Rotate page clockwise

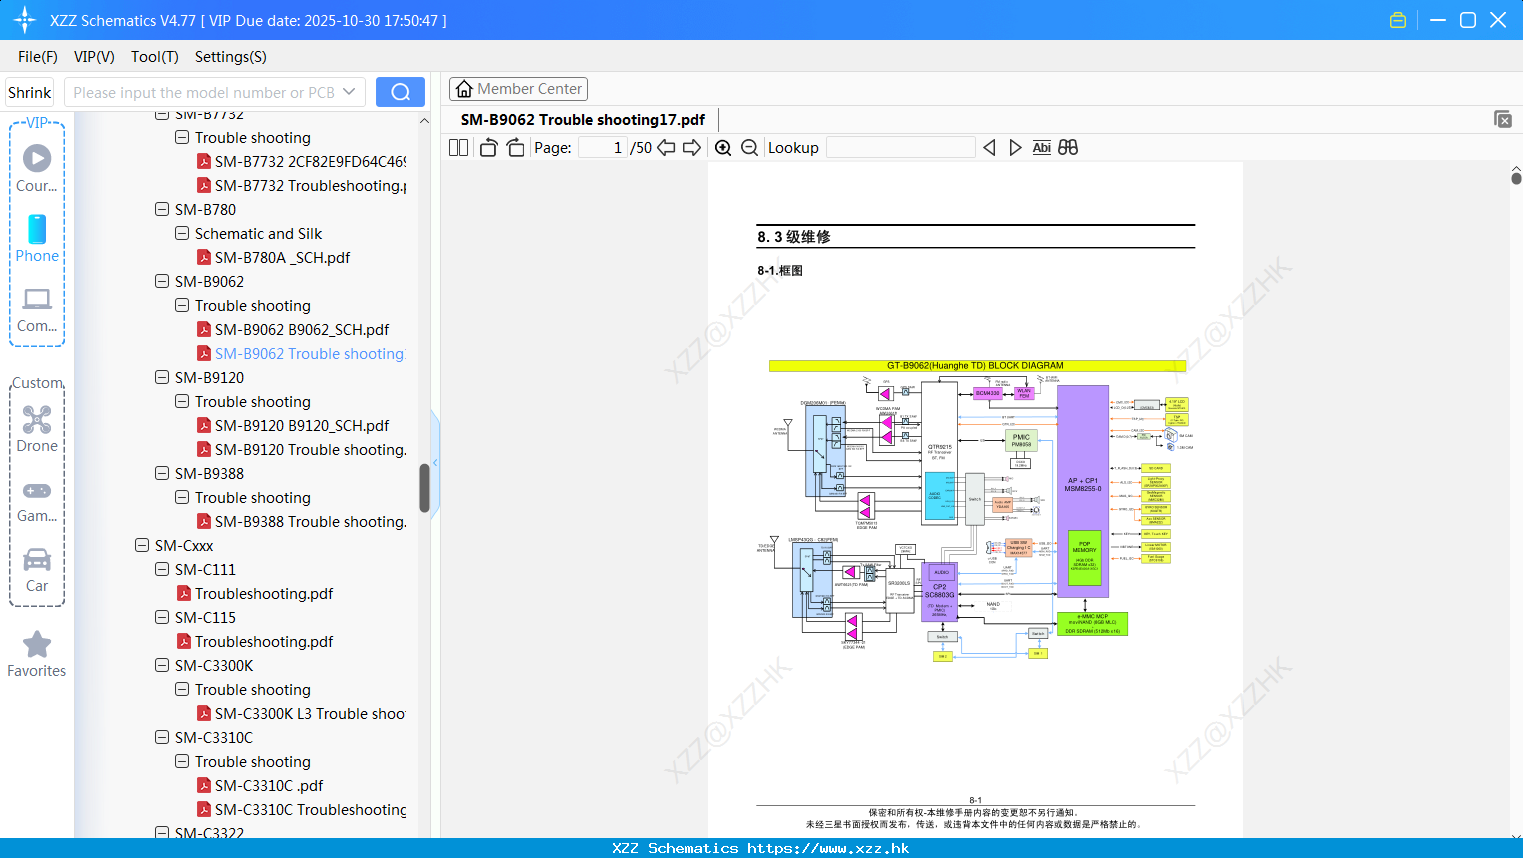pyautogui.click(x=515, y=148)
